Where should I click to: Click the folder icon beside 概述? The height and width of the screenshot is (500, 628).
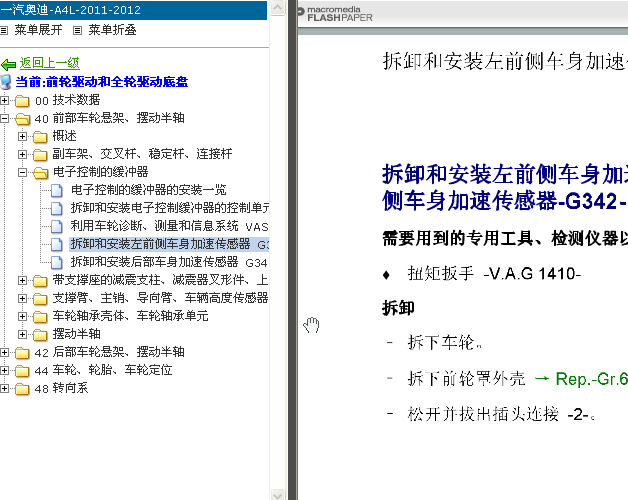40,137
